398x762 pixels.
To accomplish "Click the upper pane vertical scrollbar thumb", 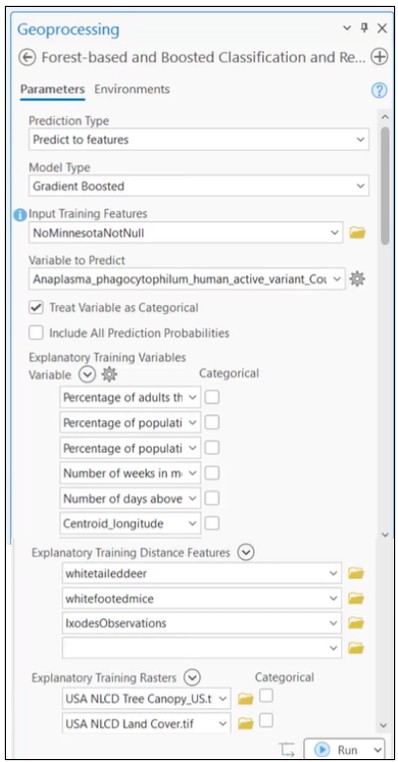I will (385, 186).
